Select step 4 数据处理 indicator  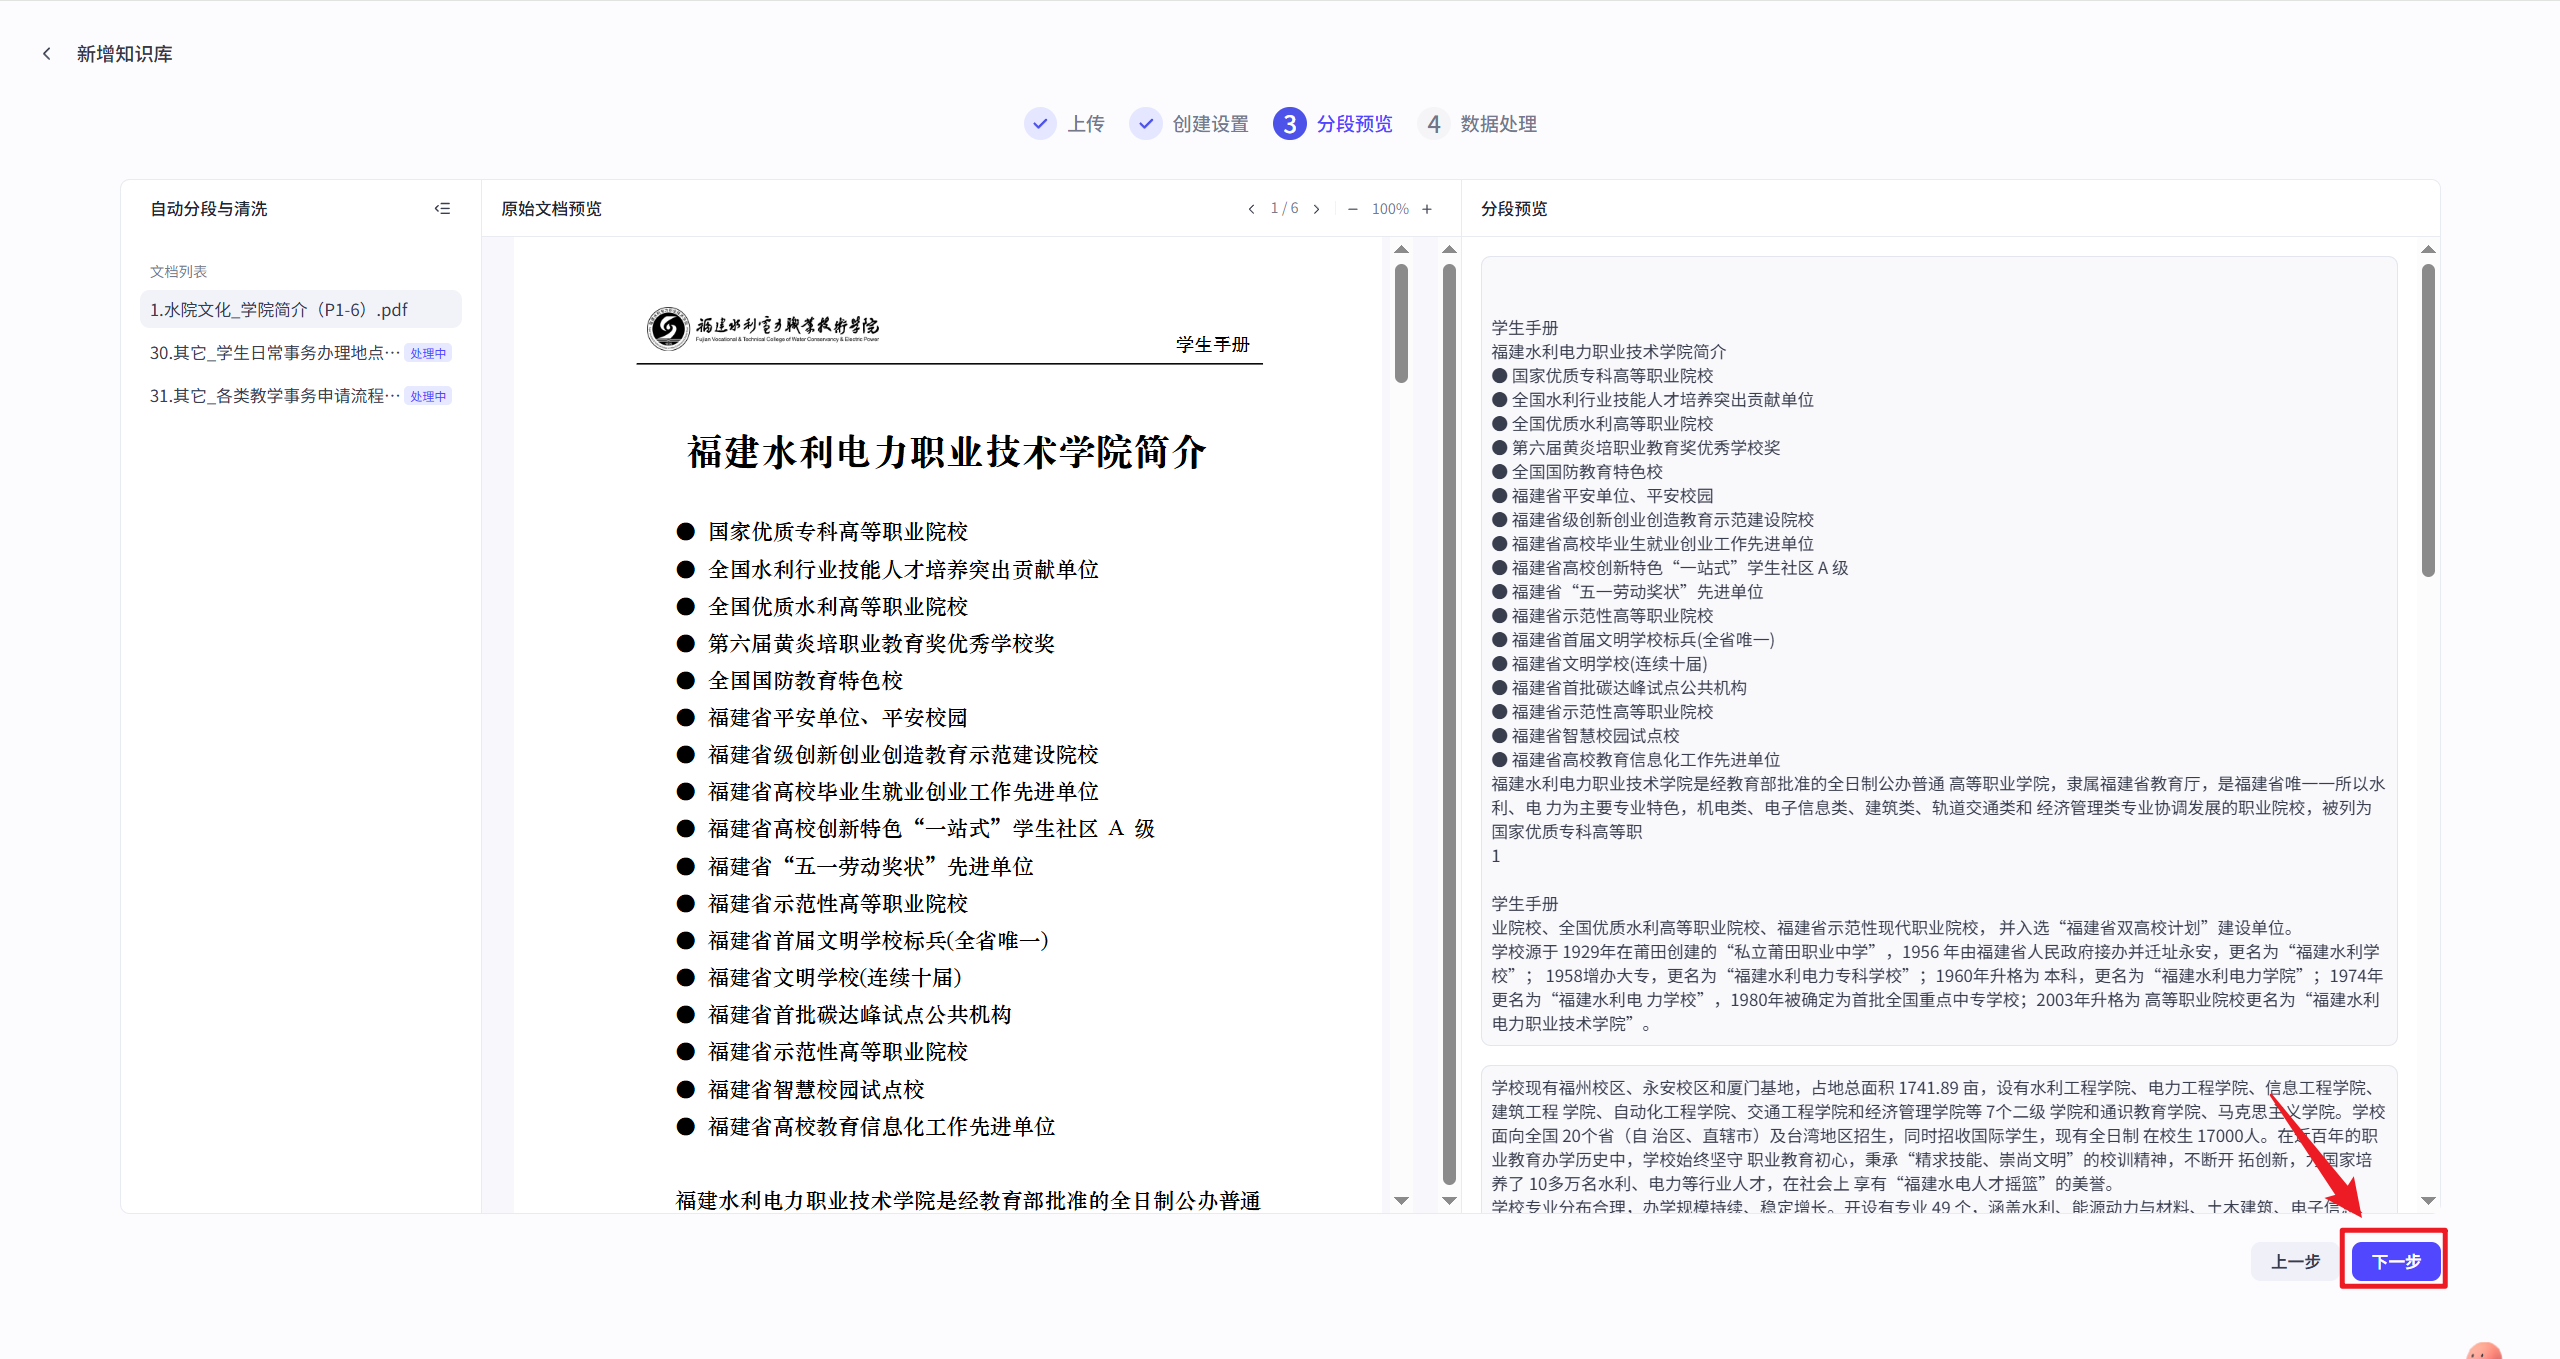pyautogui.click(x=1434, y=123)
